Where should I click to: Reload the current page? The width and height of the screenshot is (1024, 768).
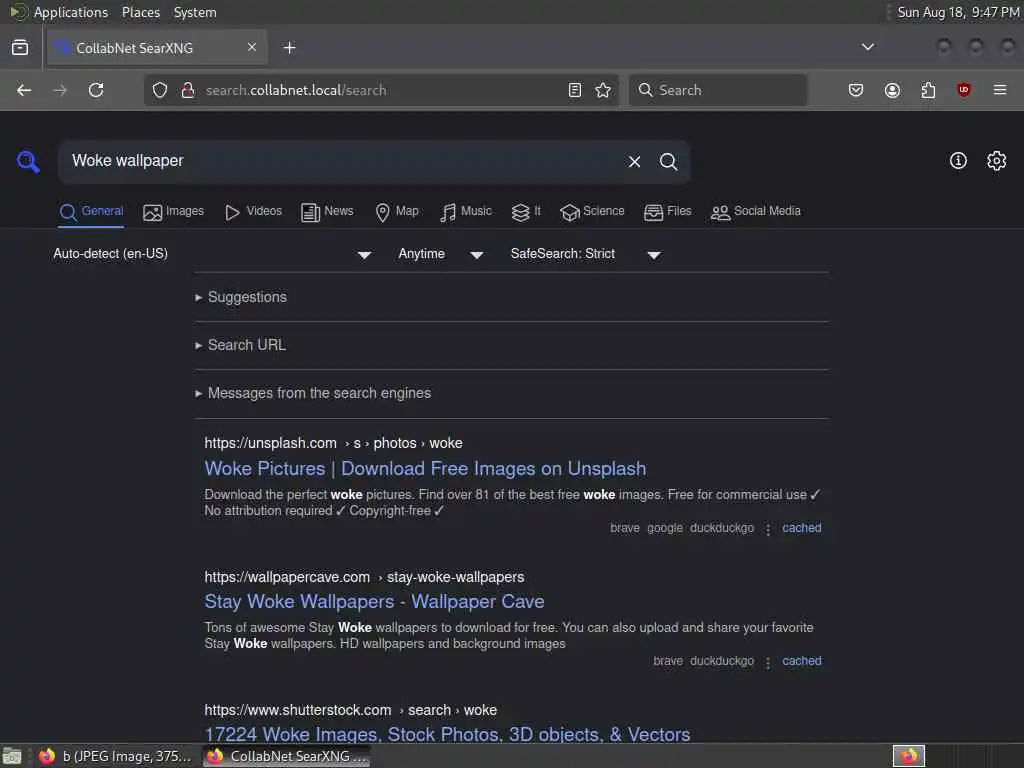click(96, 90)
